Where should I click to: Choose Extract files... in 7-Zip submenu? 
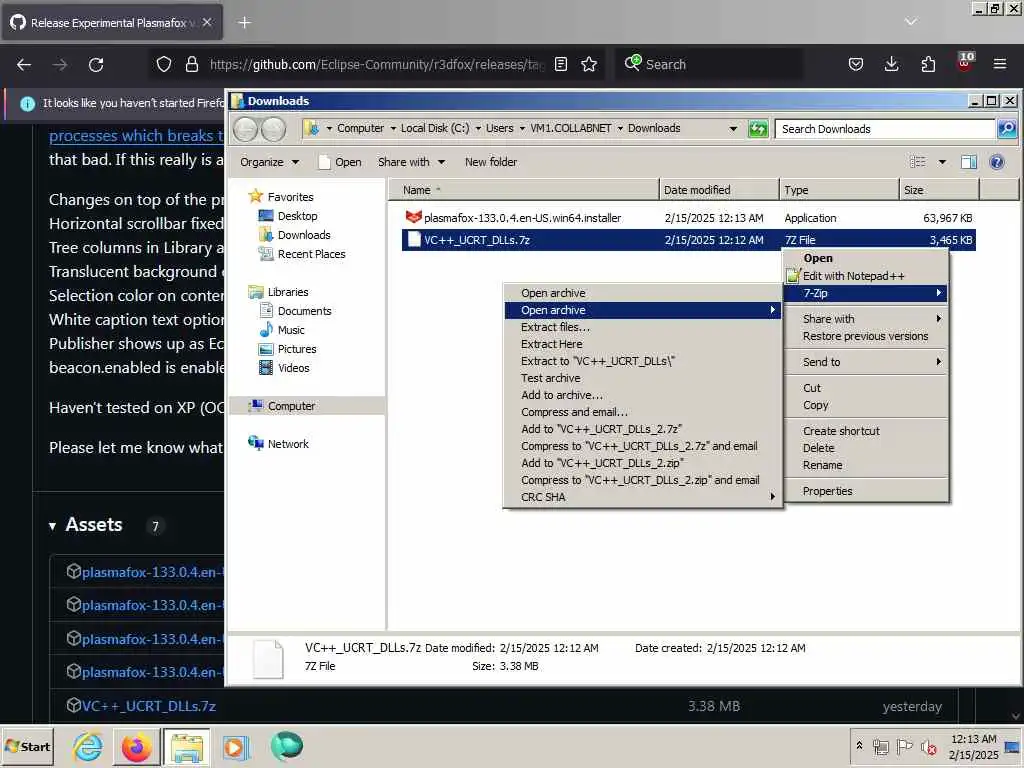(643, 327)
